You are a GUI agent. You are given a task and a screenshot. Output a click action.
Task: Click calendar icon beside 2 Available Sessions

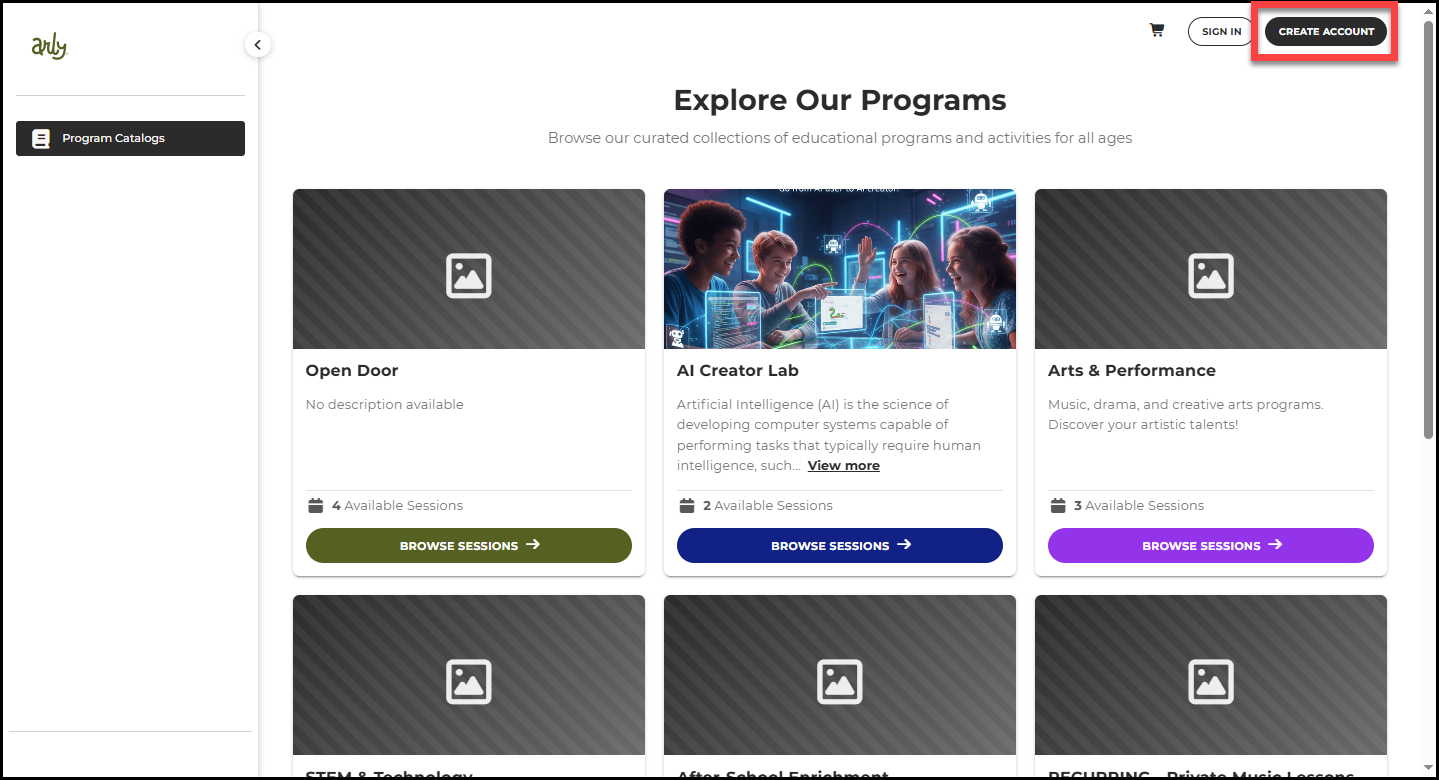687,505
